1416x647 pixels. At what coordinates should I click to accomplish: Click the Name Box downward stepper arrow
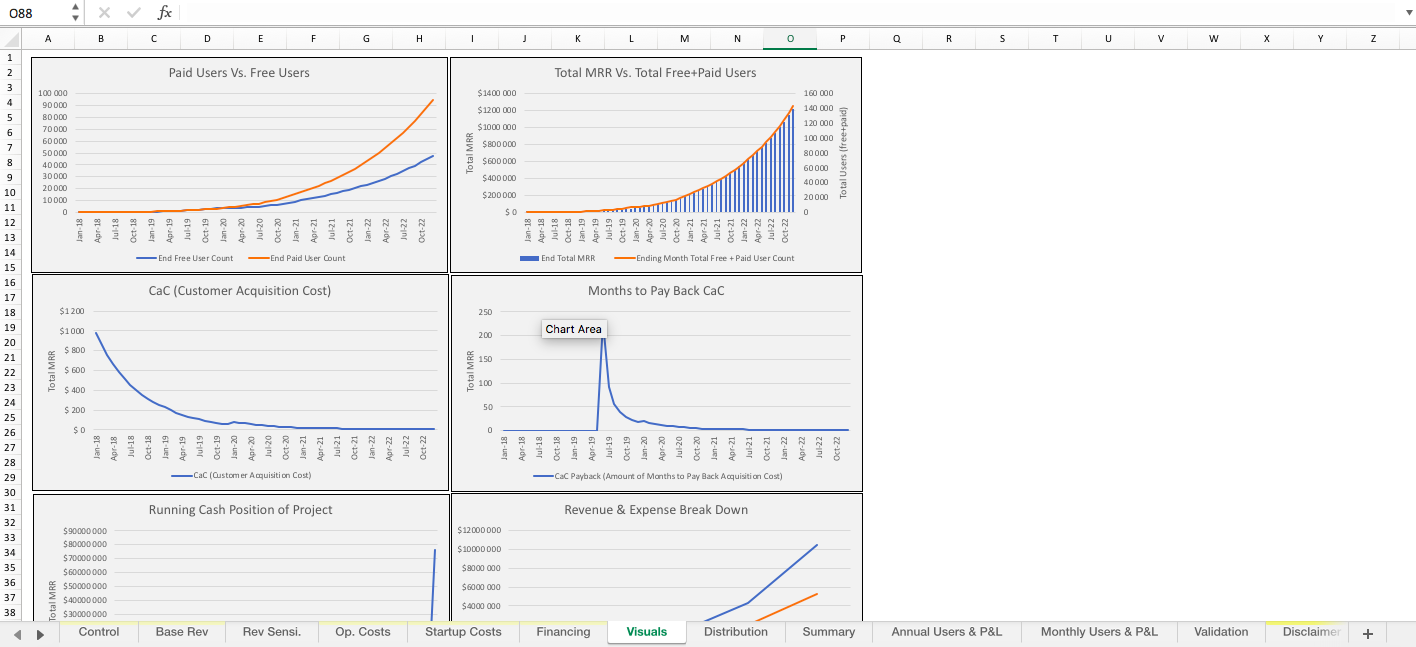click(74, 17)
